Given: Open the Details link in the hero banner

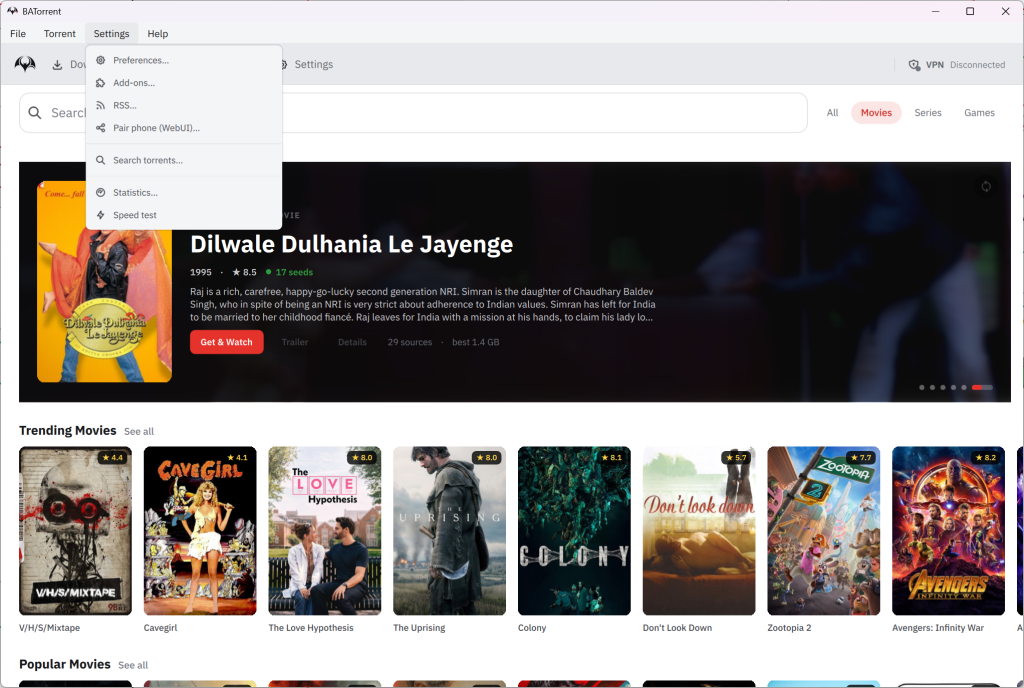Looking at the screenshot, I should 352,342.
